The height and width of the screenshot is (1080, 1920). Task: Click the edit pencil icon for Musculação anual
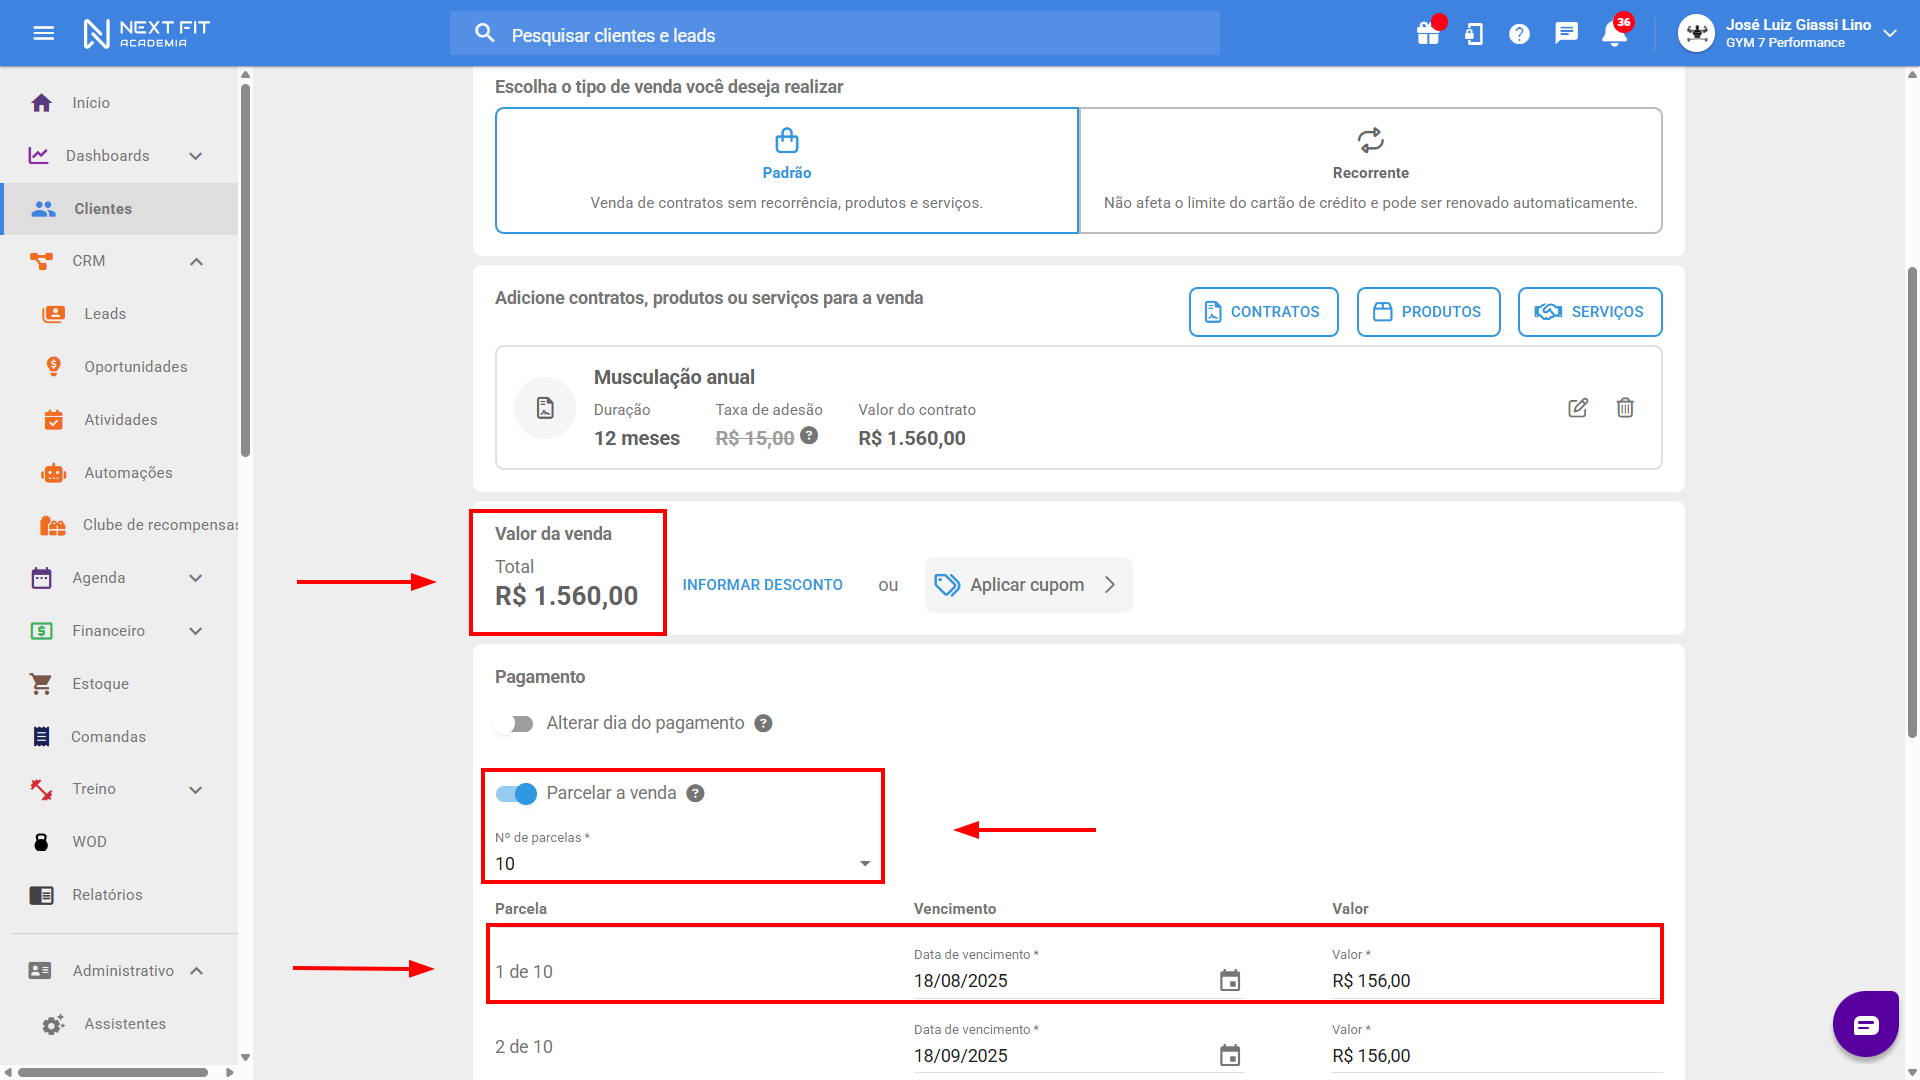pos(1578,408)
